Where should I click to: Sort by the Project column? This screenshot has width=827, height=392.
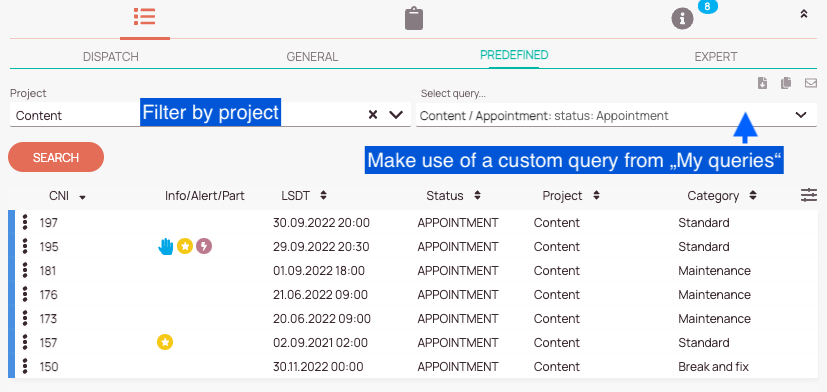tap(571, 196)
